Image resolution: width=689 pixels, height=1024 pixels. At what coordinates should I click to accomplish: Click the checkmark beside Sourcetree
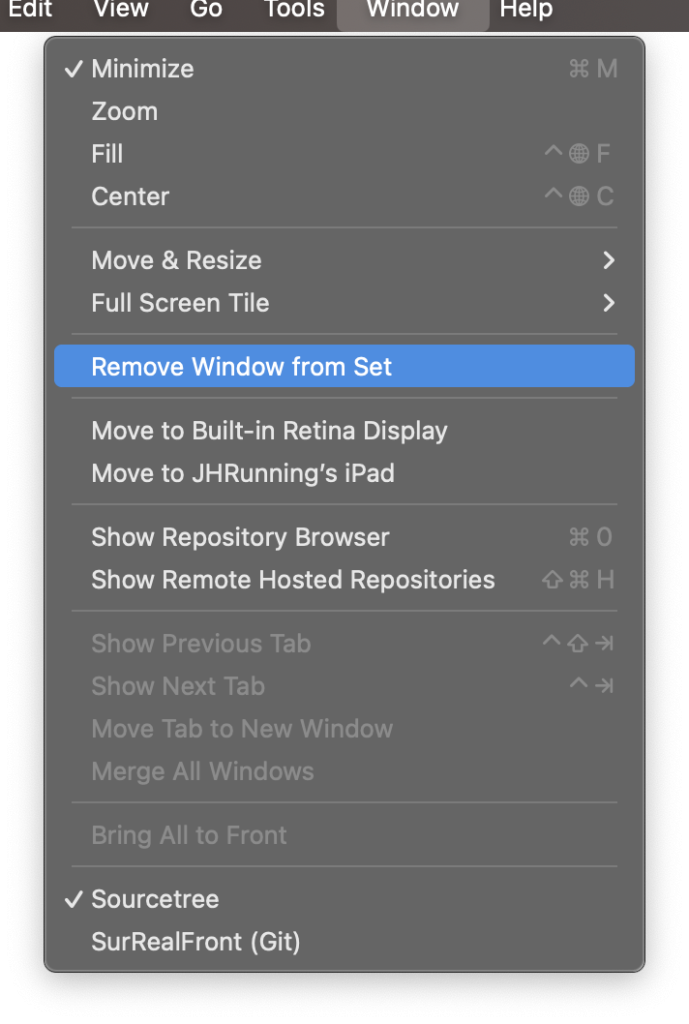74,899
